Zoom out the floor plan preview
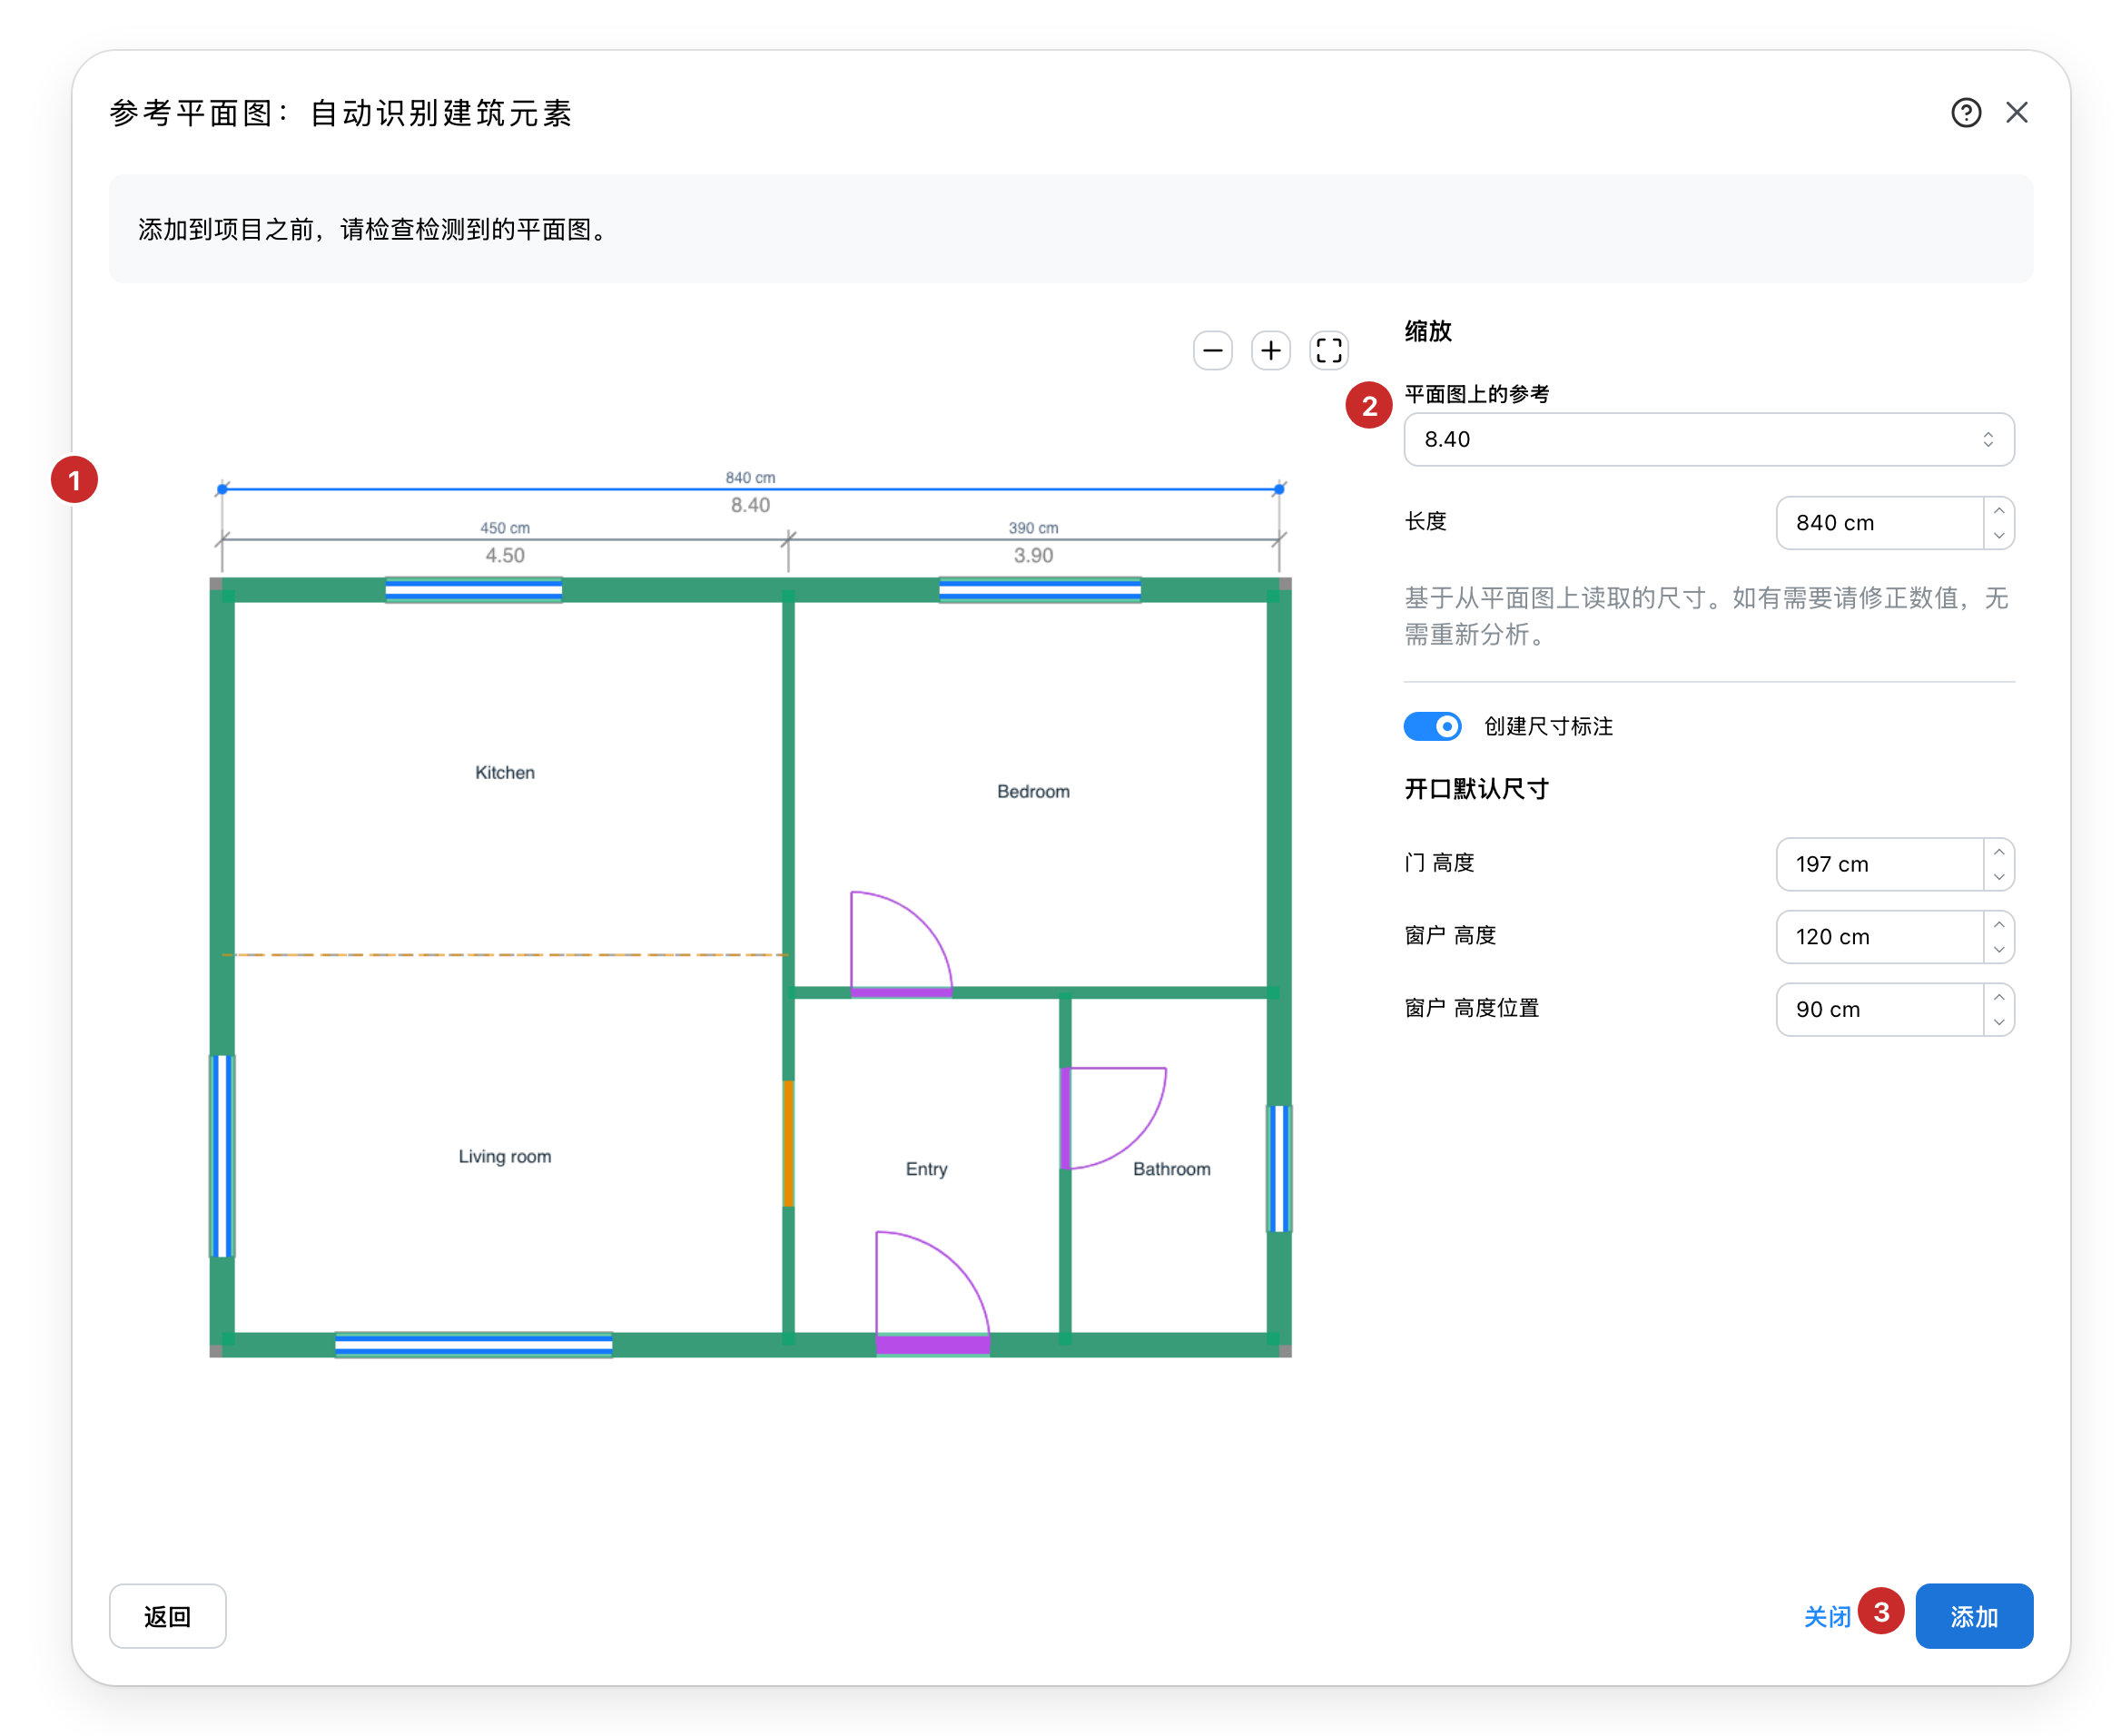2121x1736 pixels. tap(1212, 350)
